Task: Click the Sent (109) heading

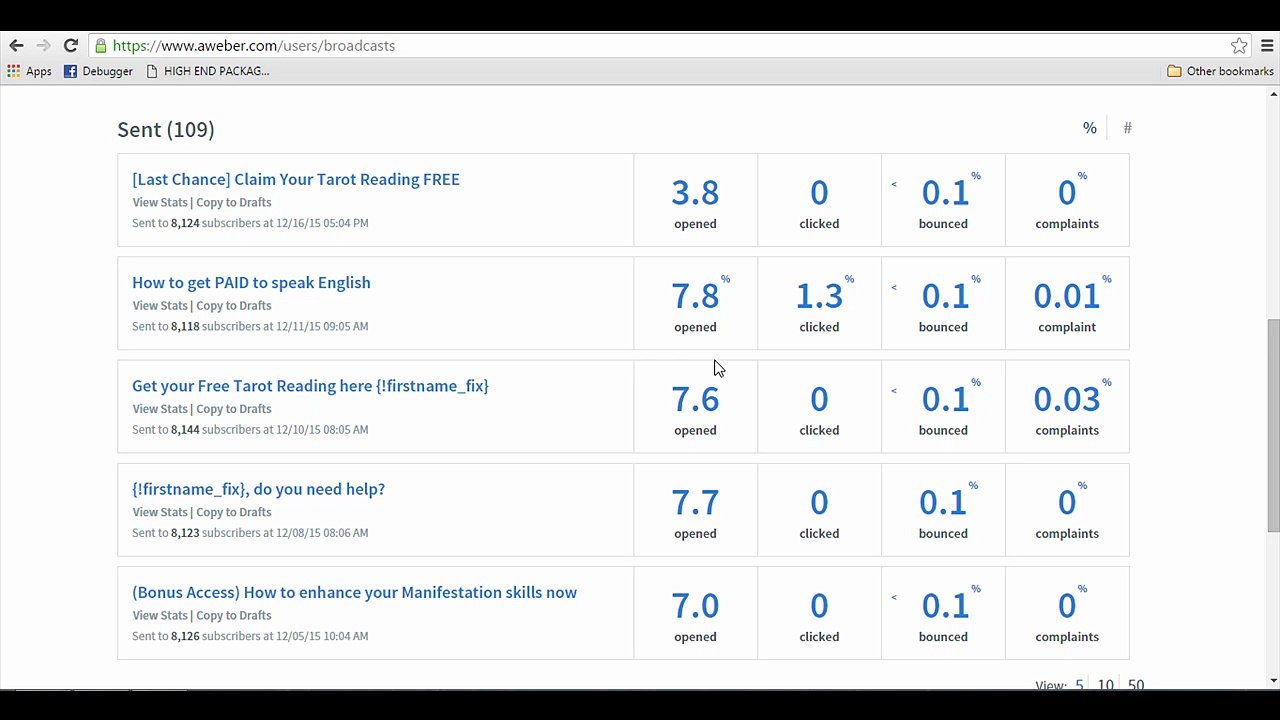Action: [166, 129]
